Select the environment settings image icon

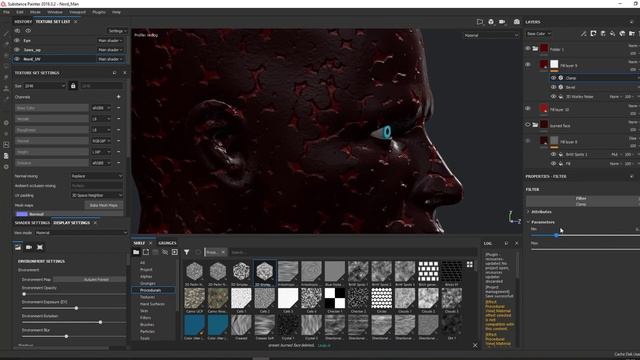click(x=18, y=247)
